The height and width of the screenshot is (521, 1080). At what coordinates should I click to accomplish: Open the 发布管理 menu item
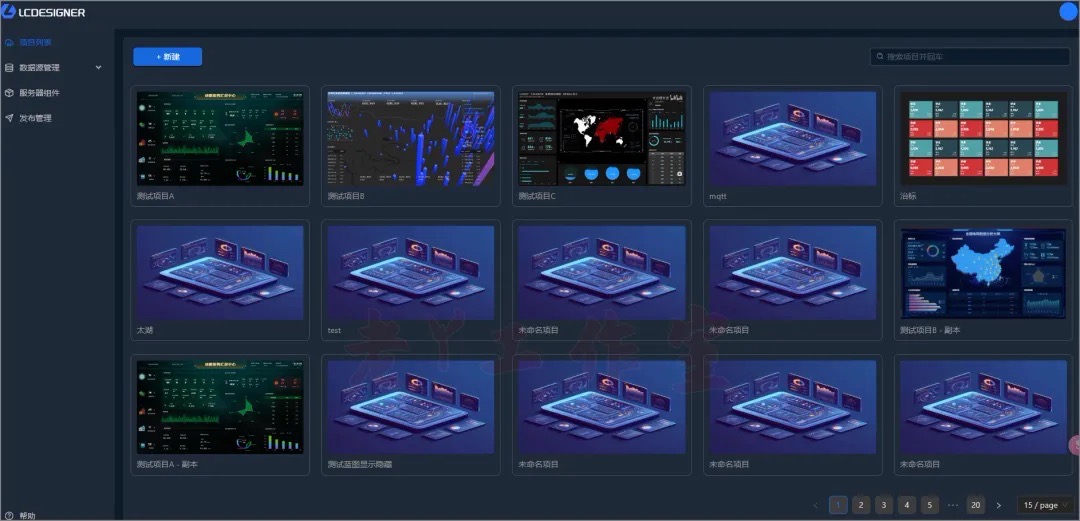coord(35,118)
